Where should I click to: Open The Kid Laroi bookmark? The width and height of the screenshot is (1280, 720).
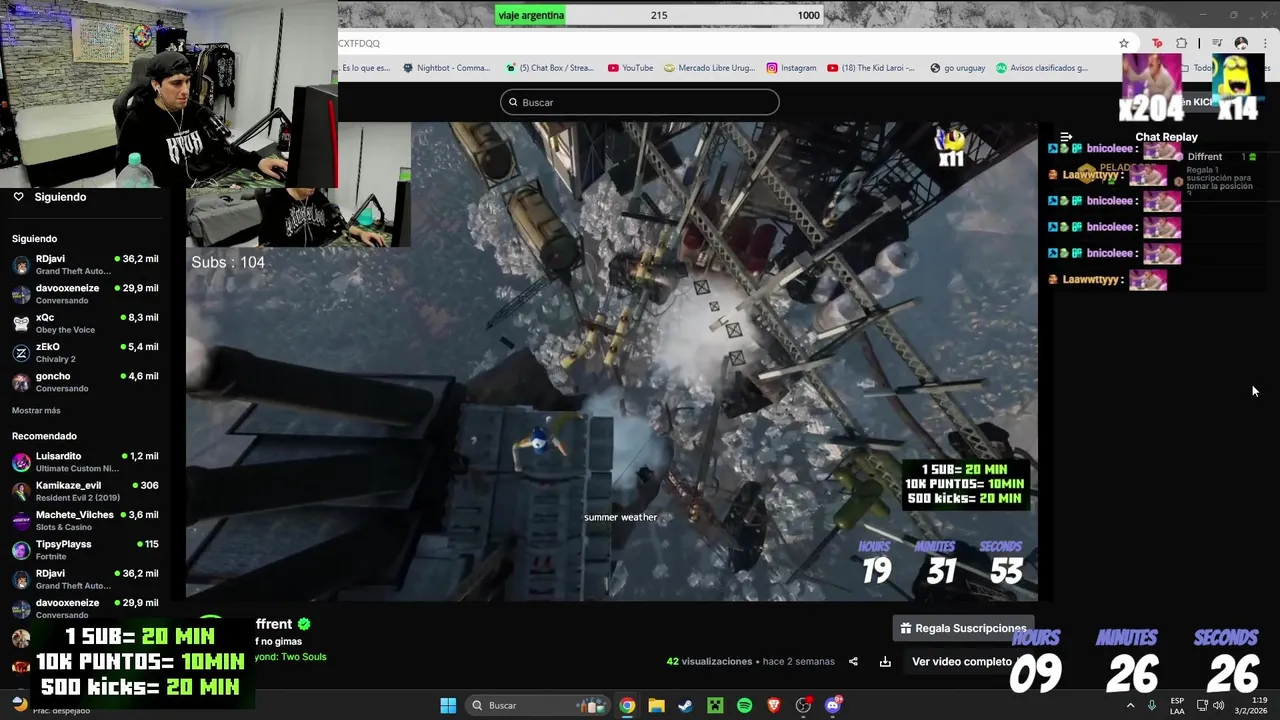[872, 68]
